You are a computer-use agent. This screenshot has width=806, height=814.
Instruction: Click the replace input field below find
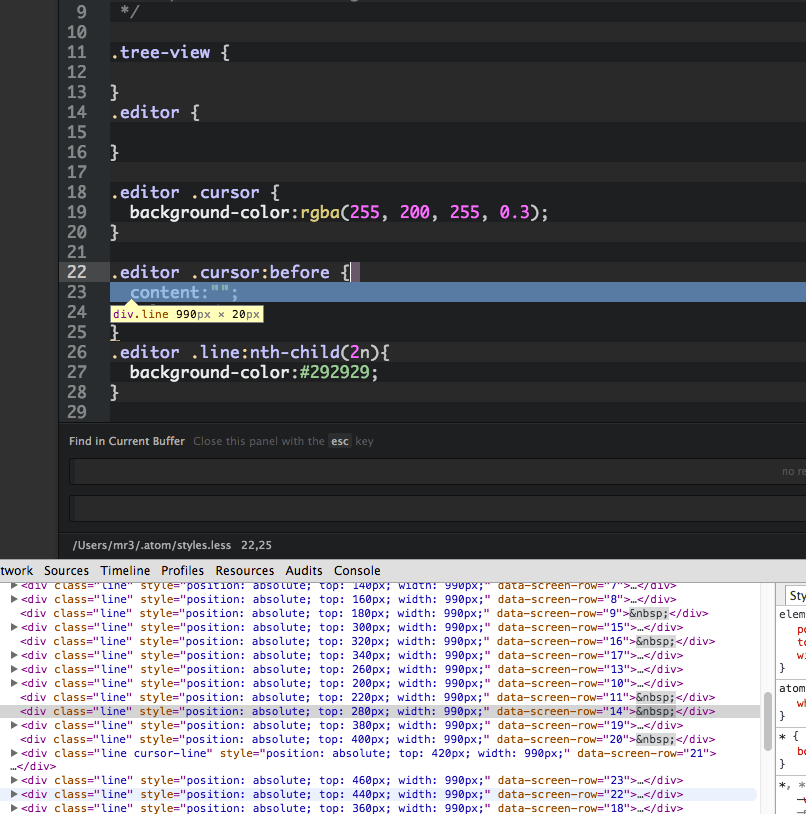[430, 508]
